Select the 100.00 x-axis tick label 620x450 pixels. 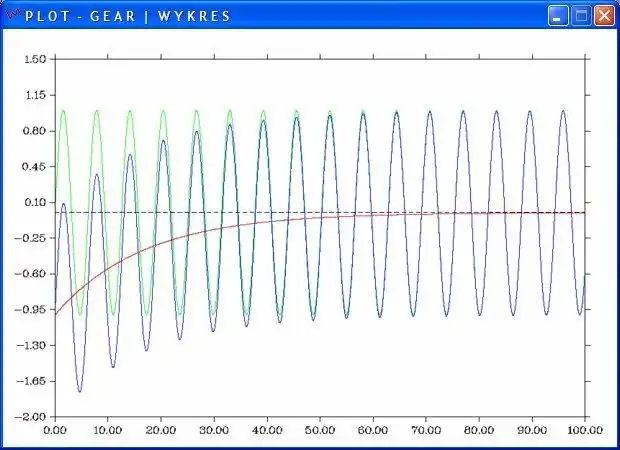click(585, 430)
